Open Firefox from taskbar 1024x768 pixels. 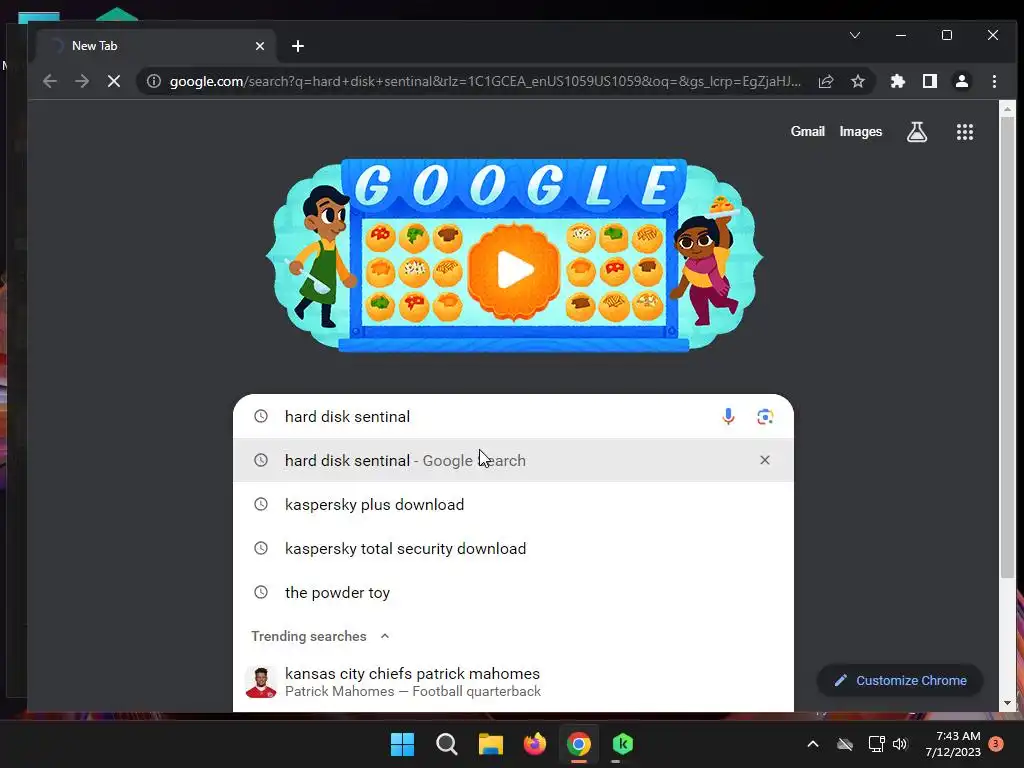point(535,744)
